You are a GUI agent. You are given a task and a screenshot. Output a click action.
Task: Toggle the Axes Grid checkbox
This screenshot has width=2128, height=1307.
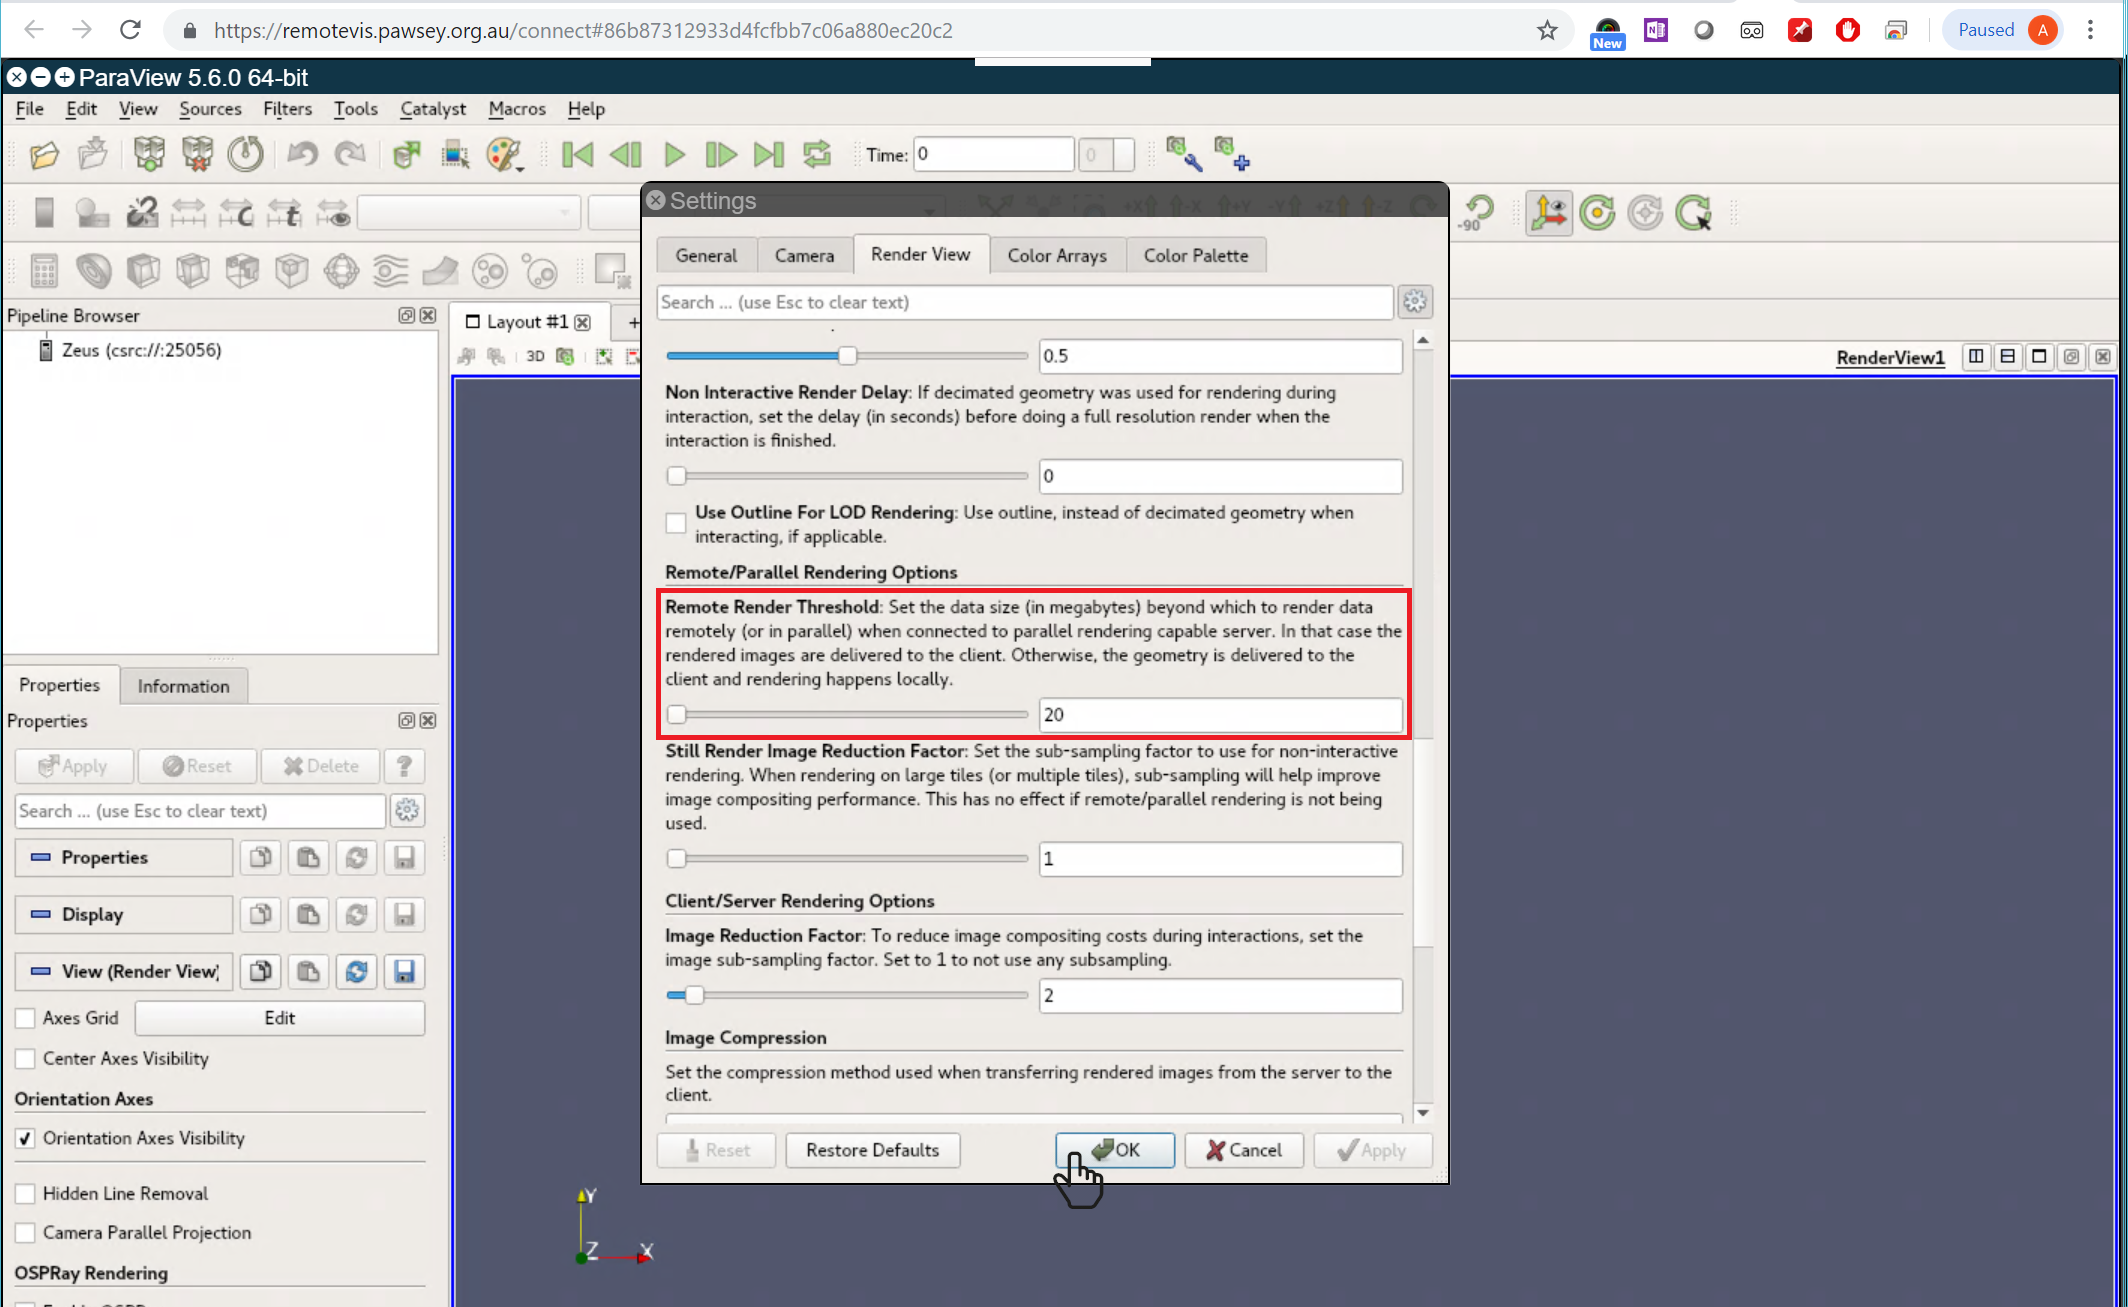26,1018
